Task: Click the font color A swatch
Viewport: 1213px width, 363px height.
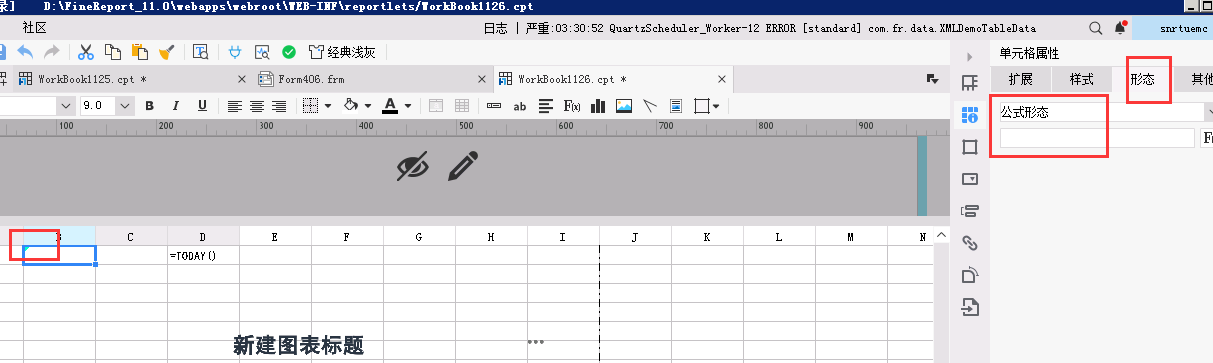Action: pyautogui.click(x=390, y=105)
